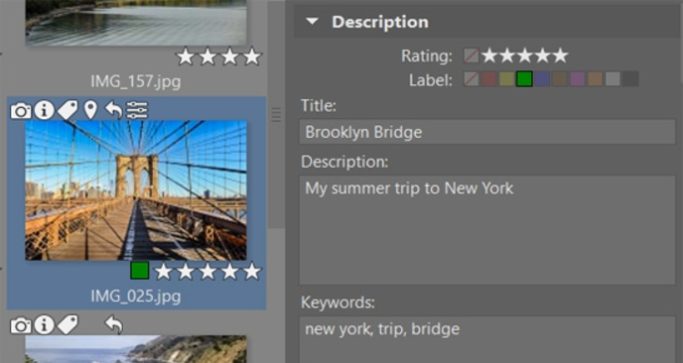Click adjustment sliders icon on IMG_025
The width and height of the screenshot is (683, 363).
[137, 110]
